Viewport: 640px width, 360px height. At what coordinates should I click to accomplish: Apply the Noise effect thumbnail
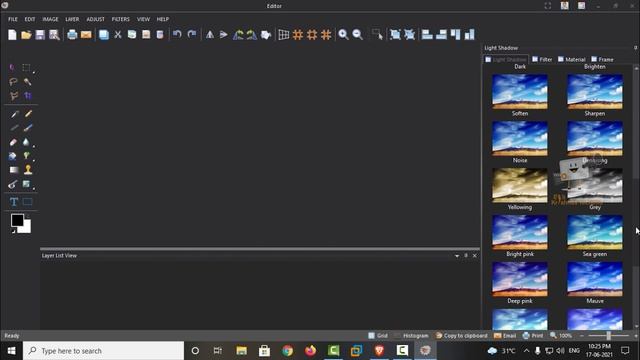pos(520,139)
